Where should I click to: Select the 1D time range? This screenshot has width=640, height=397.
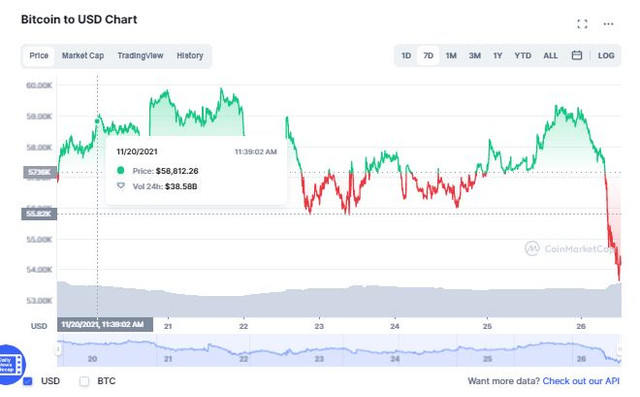pos(406,55)
